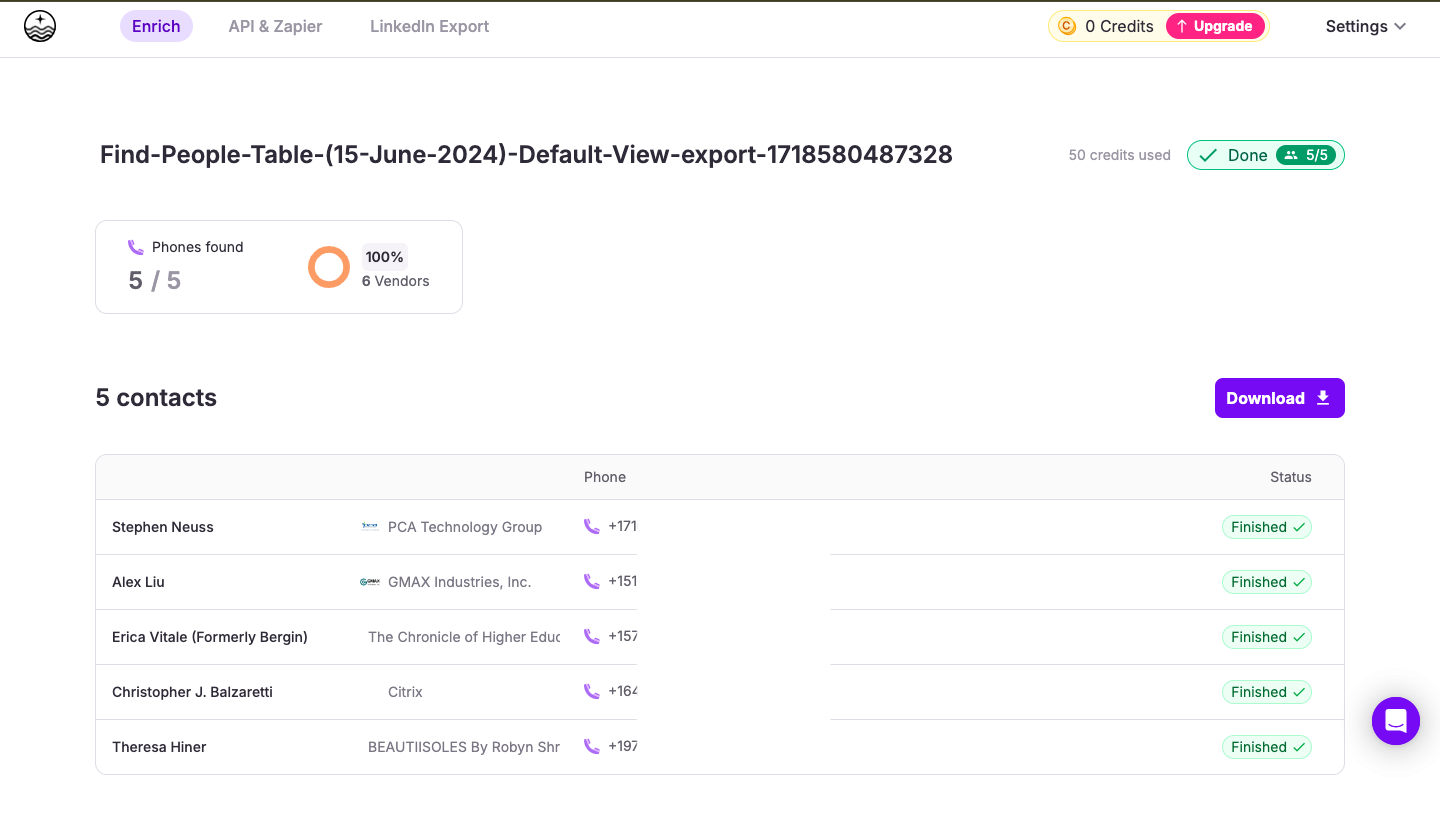Click the phone icon beside Stephen Neuss's number
Image resolution: width=1440 pixels, height=814 pixels.
click(x=592, y=527)
